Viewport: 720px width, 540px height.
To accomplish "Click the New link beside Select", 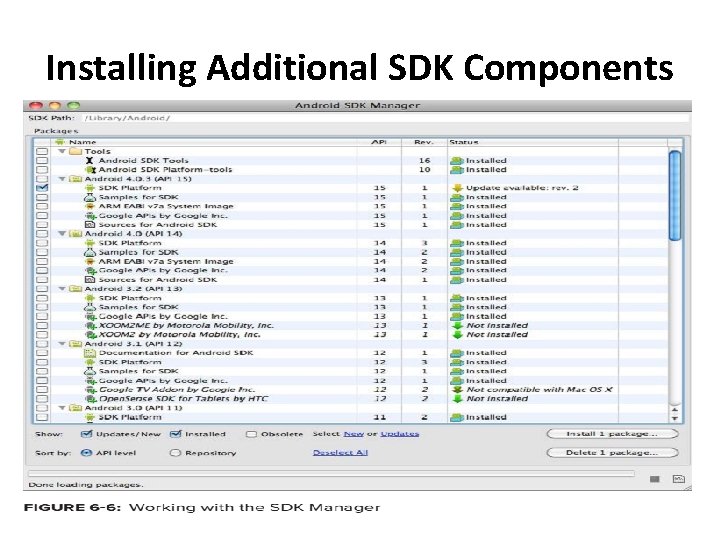I will 354,434.
